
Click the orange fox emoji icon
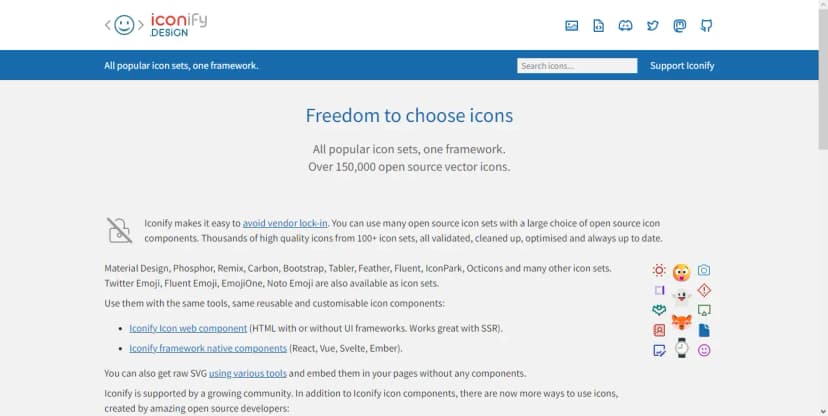tap(681, 322)
